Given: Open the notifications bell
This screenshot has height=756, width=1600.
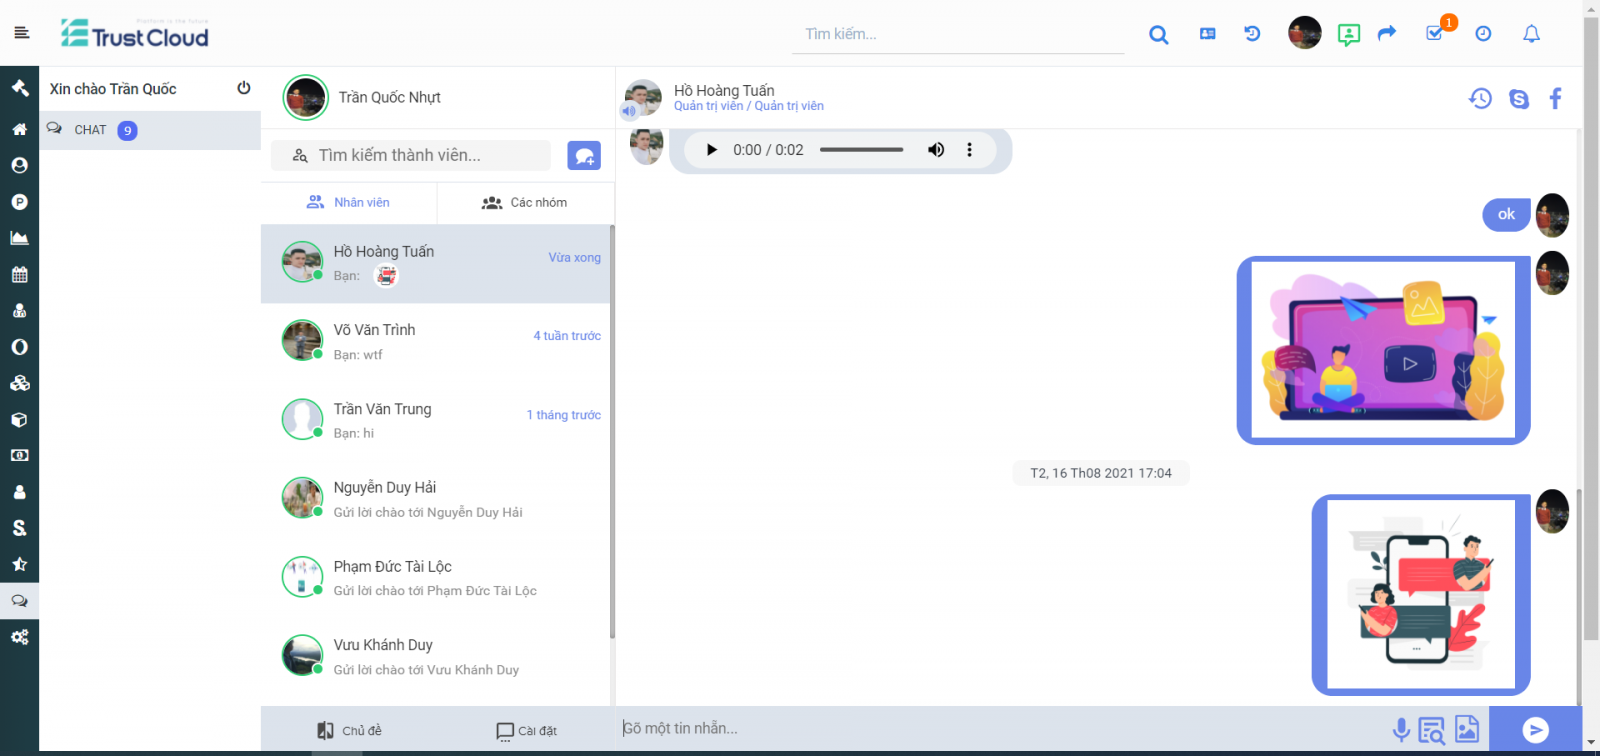Looking at the screenshot, I should click(1531, 34).
